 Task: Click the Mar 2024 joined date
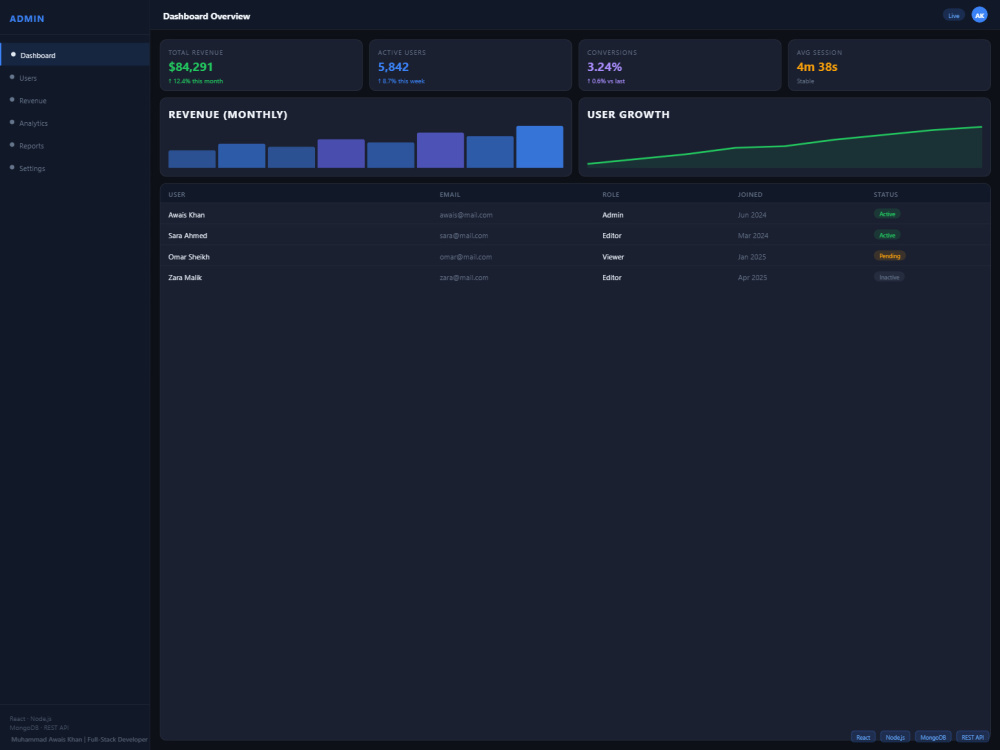point(753,235)
